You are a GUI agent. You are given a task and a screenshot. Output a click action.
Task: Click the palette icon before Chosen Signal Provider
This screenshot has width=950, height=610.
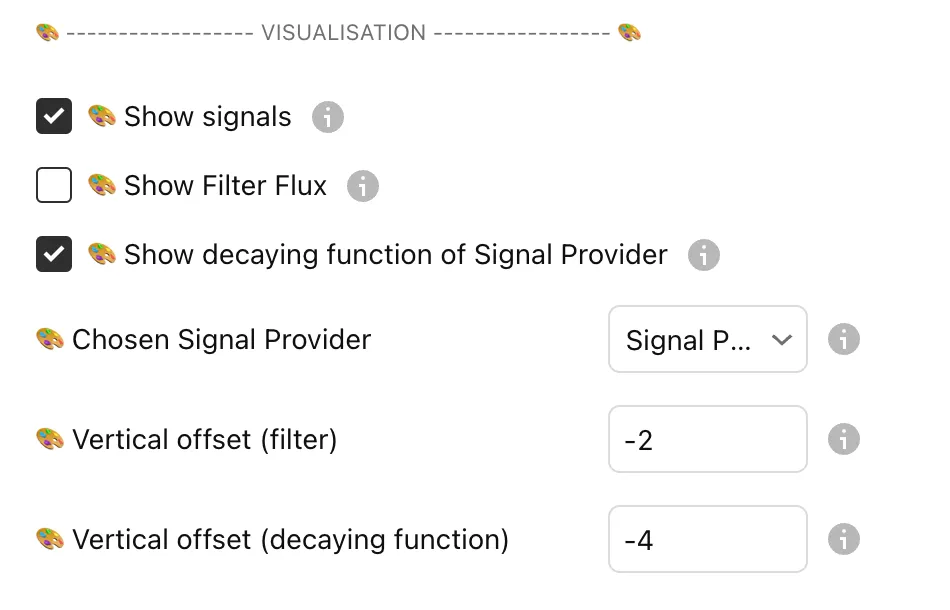point(50,339)
